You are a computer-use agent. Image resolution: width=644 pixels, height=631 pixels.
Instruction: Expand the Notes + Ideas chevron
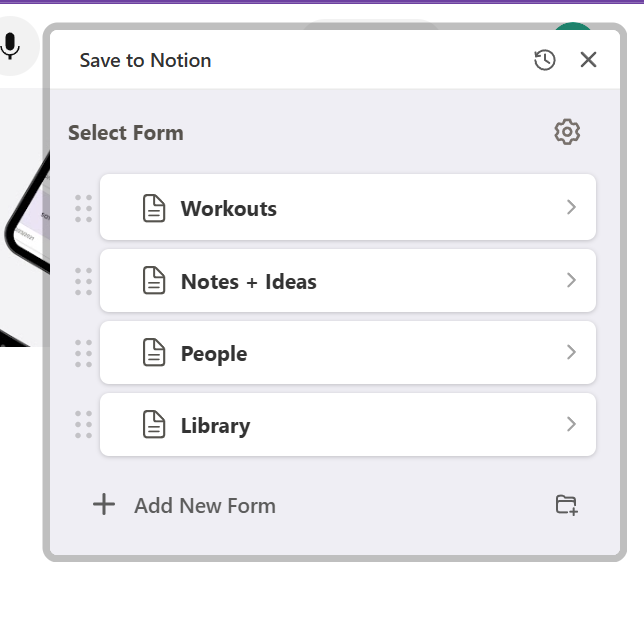point(571,280)
